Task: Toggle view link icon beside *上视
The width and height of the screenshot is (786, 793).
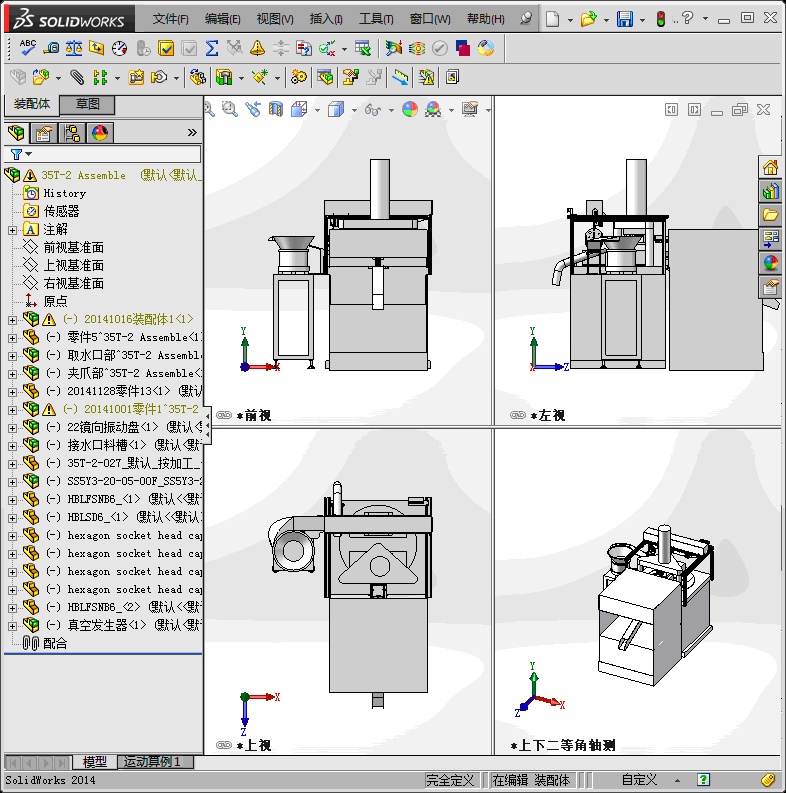Action: pyautogui.click(x=224, y=745)
